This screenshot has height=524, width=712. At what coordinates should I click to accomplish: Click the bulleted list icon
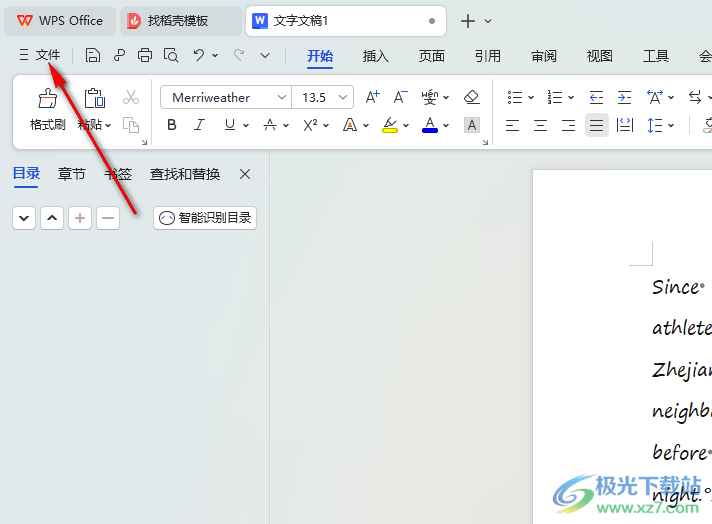click(x=515, y=97)
